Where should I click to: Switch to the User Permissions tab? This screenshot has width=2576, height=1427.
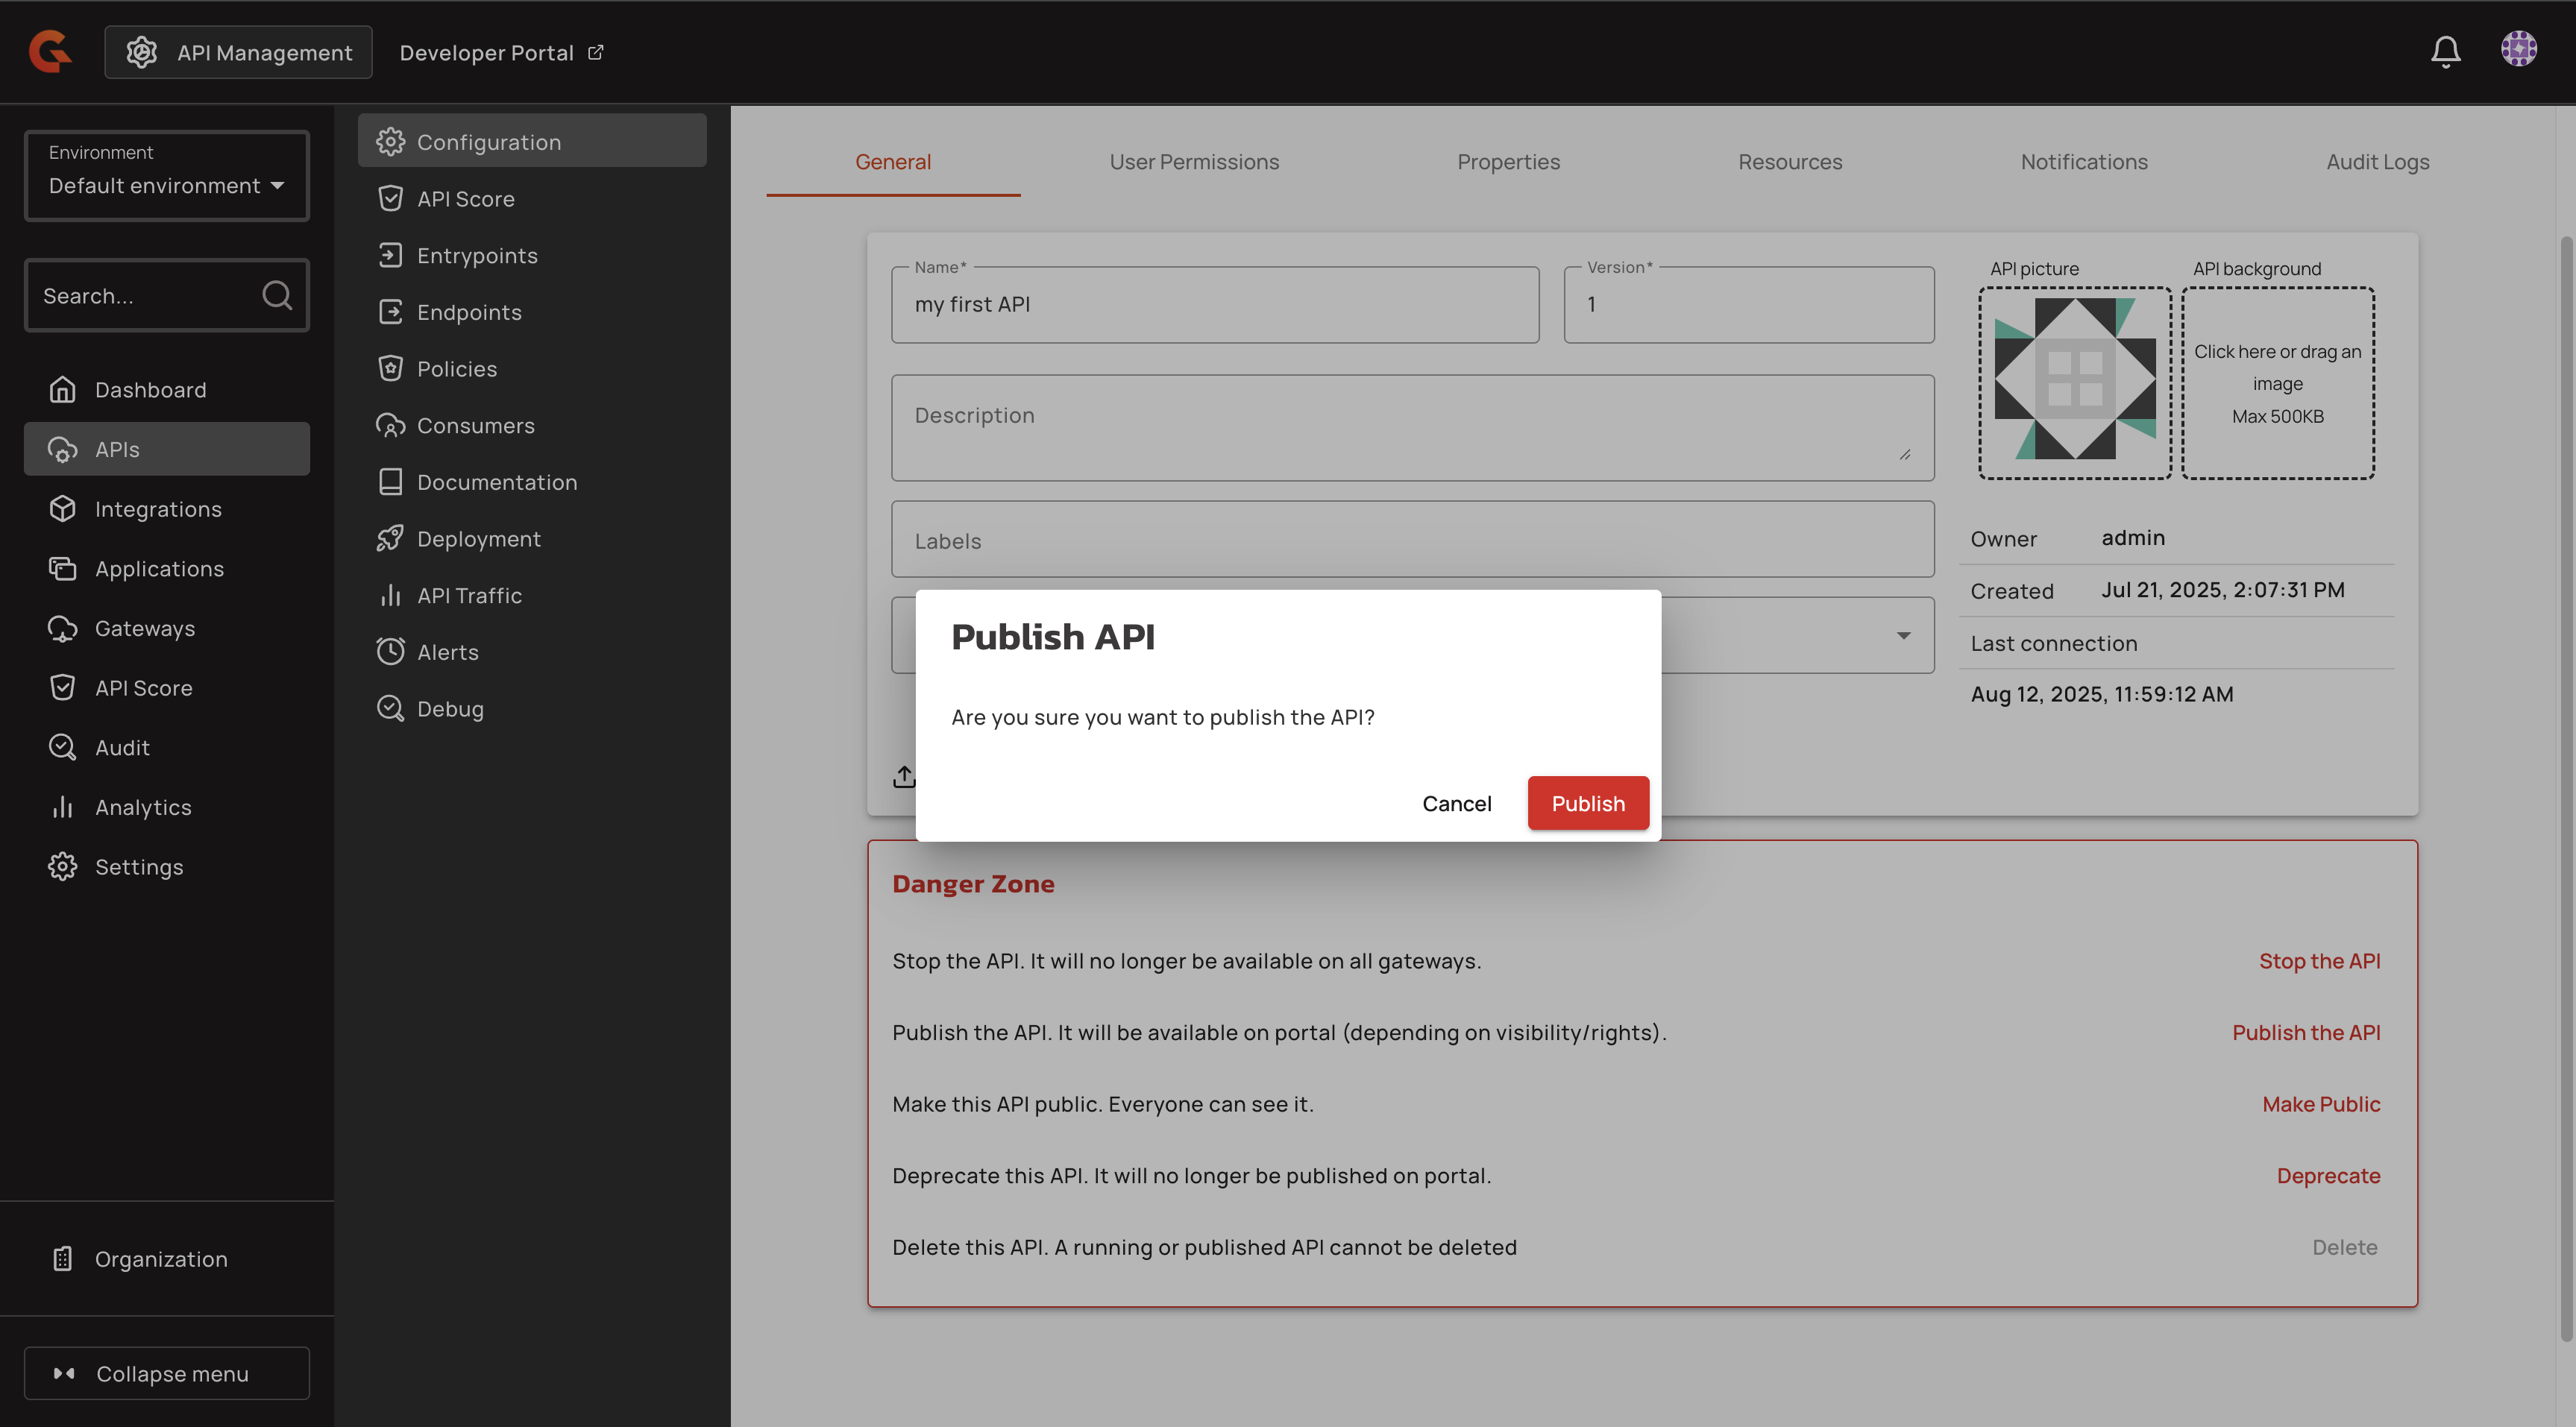(x=1194, y=162)
